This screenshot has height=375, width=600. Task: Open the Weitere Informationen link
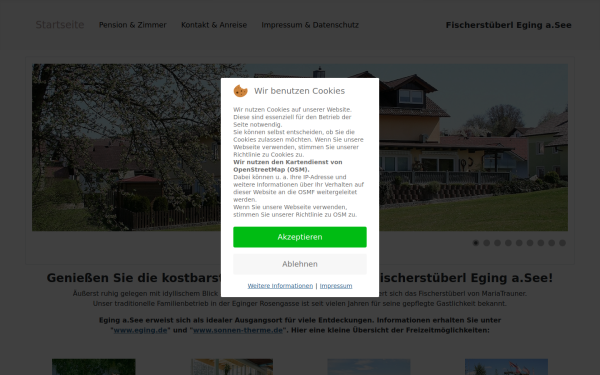click(280, 286)
